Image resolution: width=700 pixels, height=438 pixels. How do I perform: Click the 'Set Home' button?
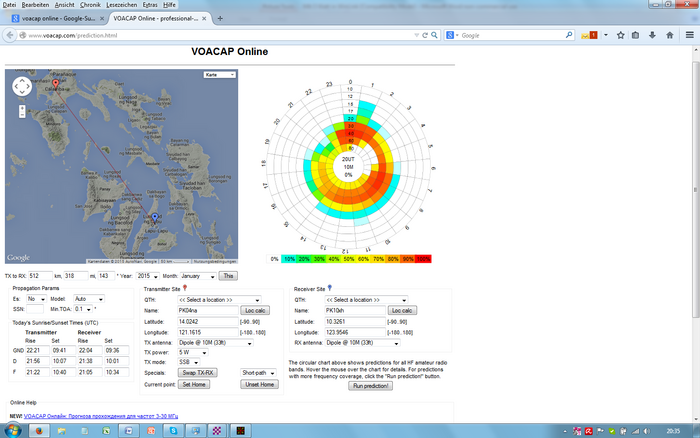194,384
